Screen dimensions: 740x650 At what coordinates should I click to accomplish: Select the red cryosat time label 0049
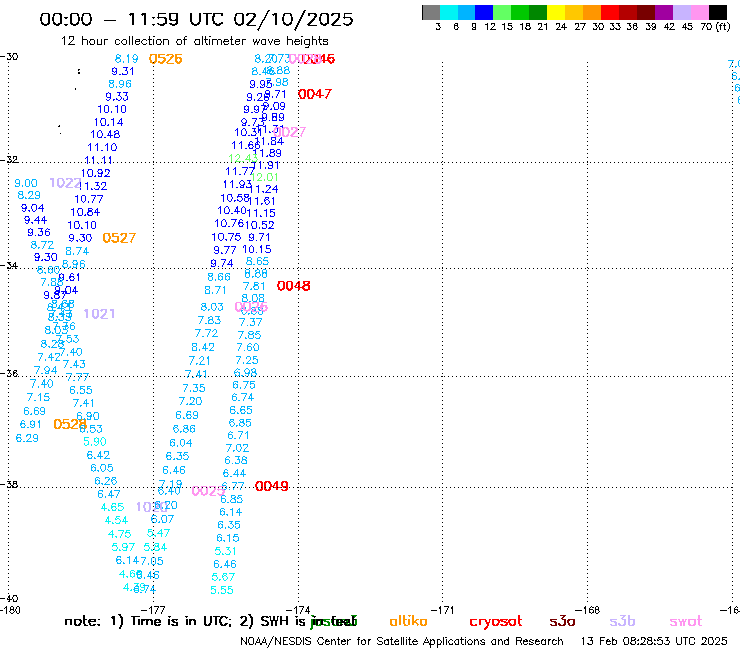(271, 486)
